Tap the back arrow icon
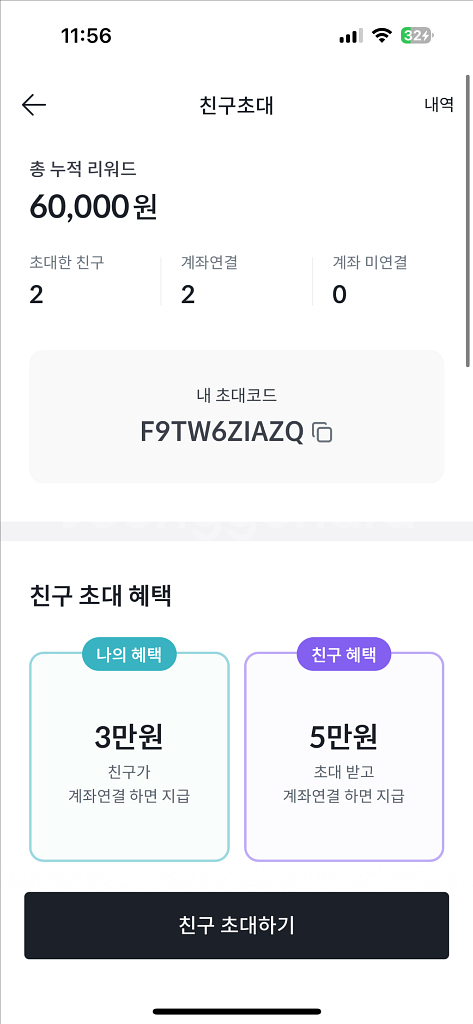The height and width of the screenshot is (1024, 473). pos(34,104)
